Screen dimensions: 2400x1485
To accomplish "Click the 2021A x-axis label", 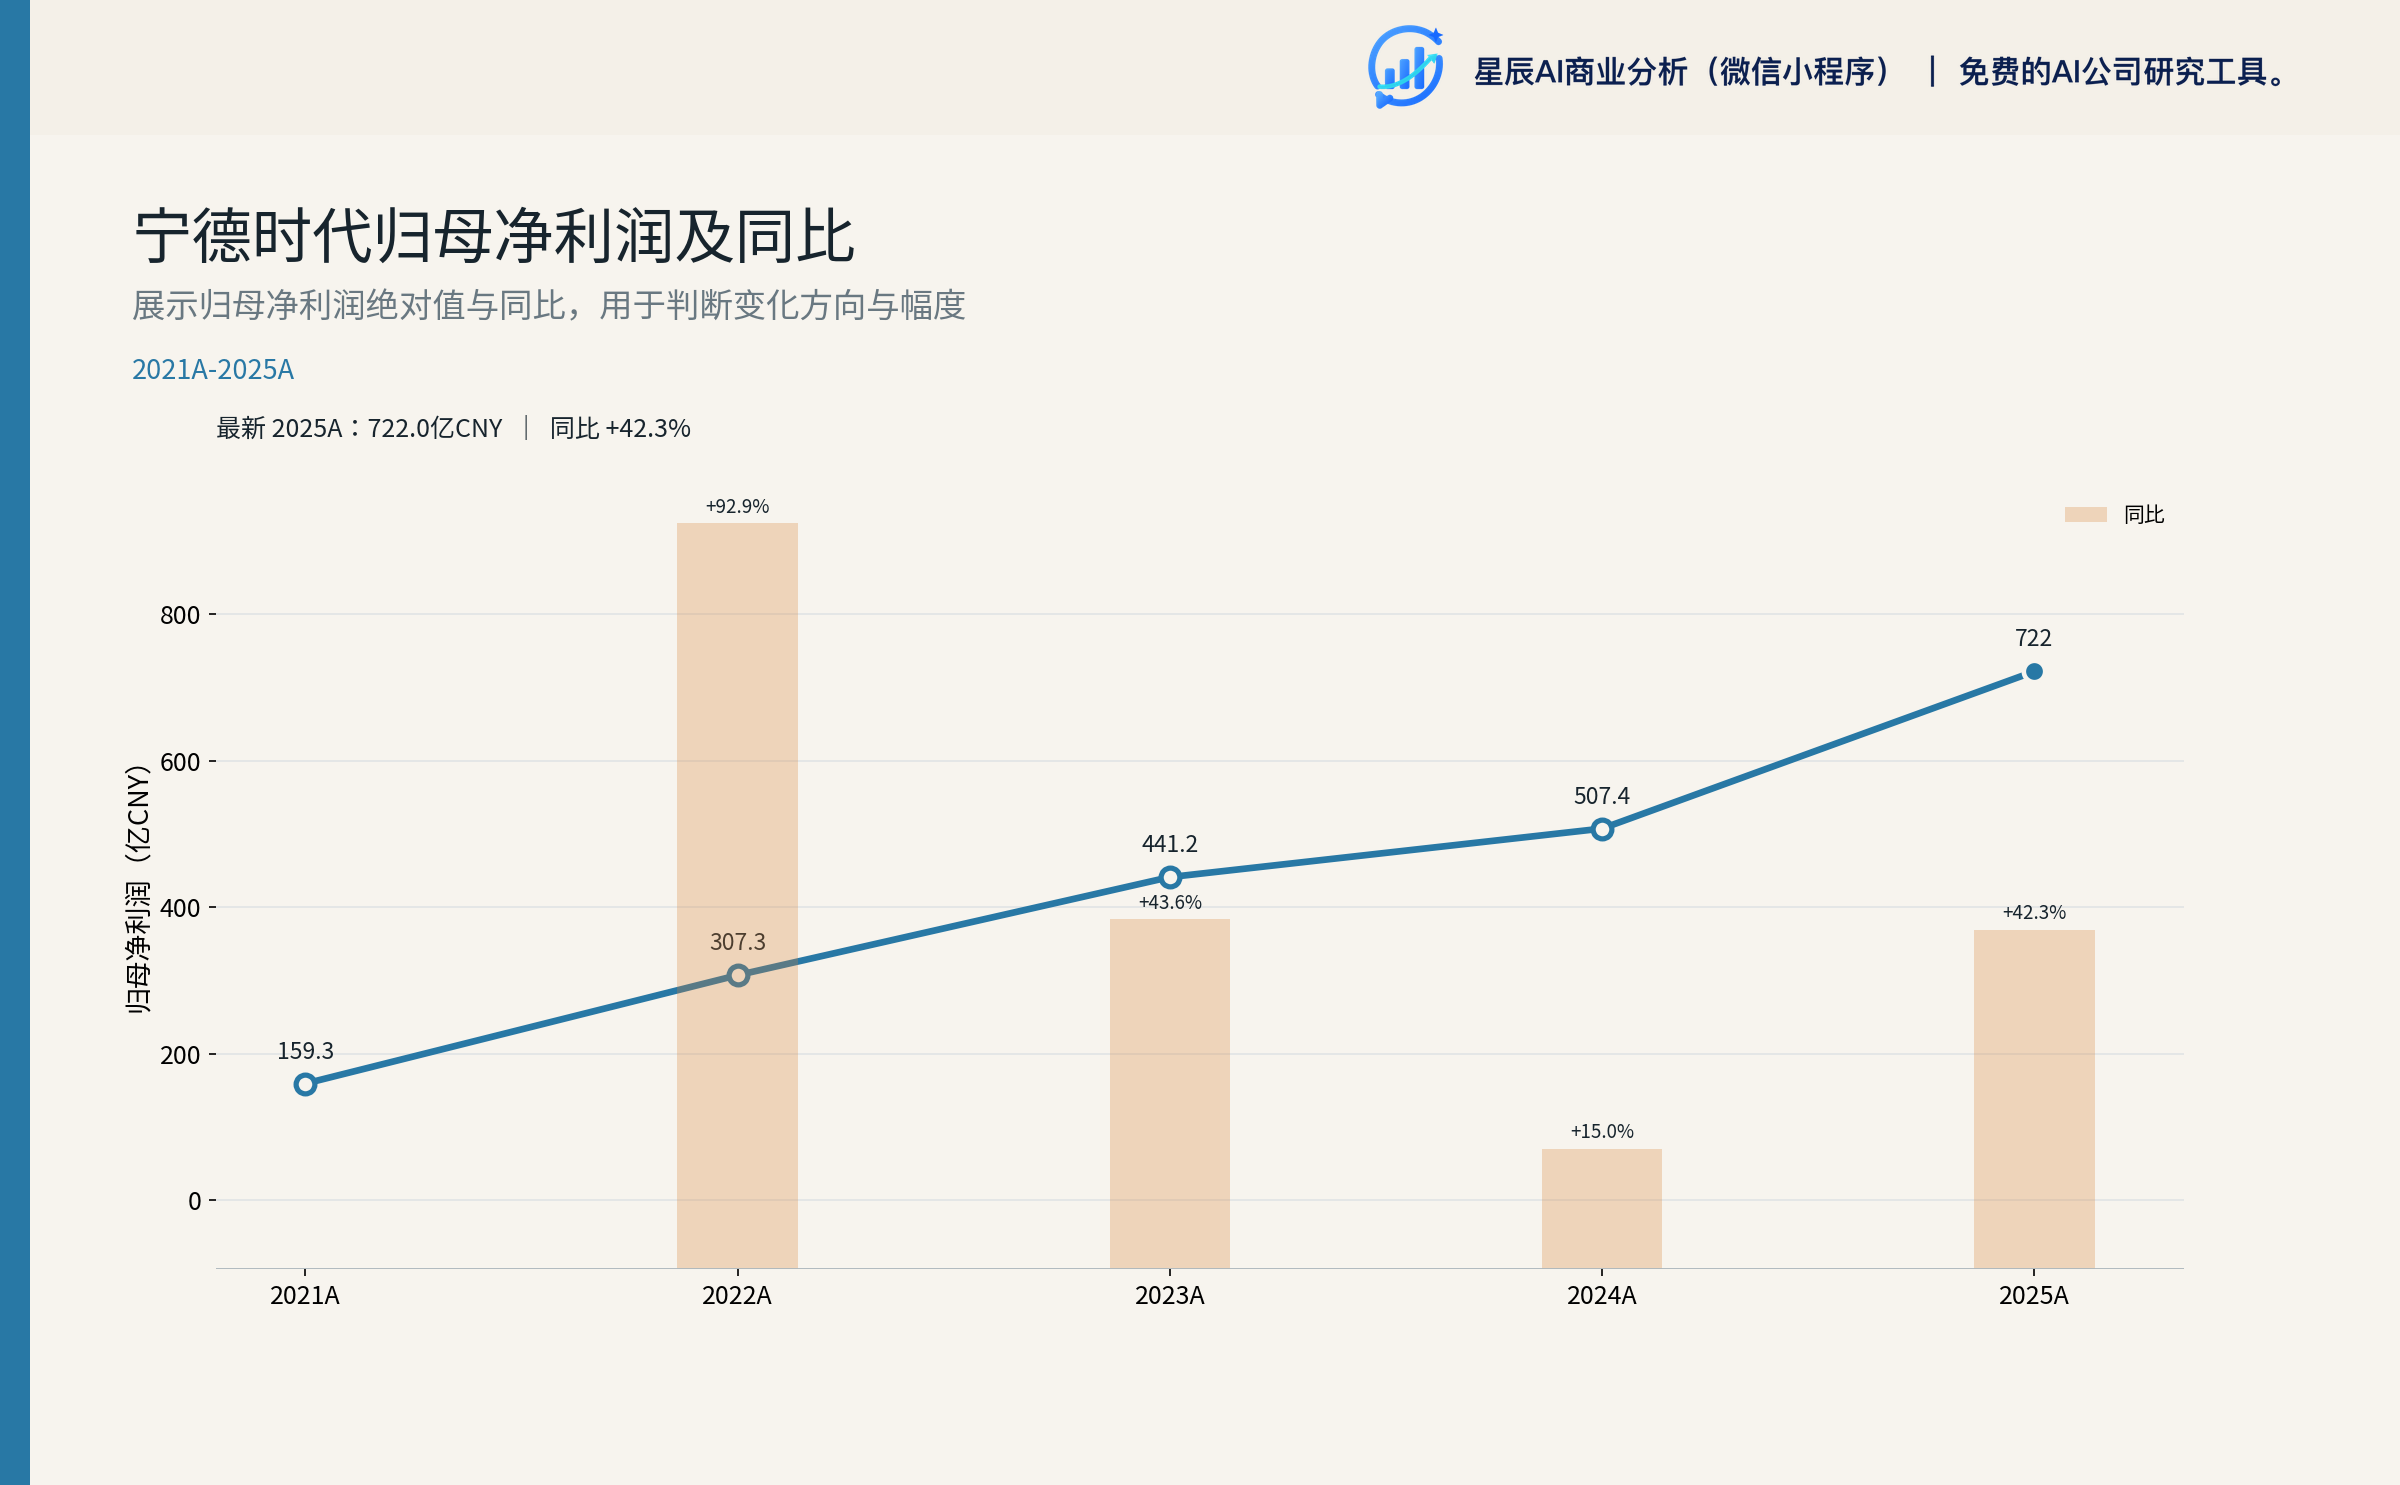I will 305,1296.
